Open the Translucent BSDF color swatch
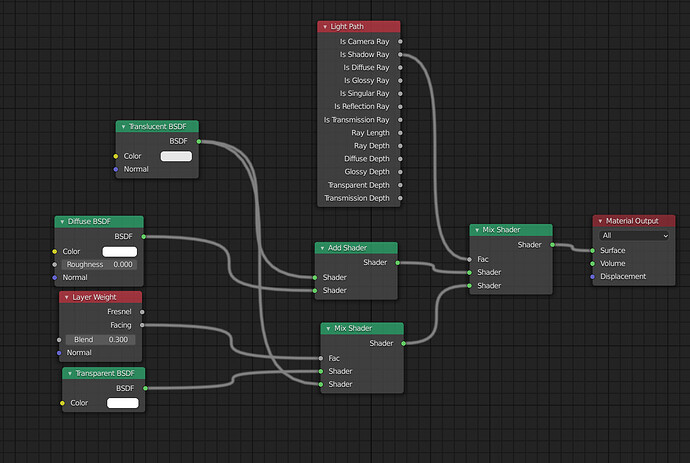Screen dimensions: 690x463 [x=176, y=156]
